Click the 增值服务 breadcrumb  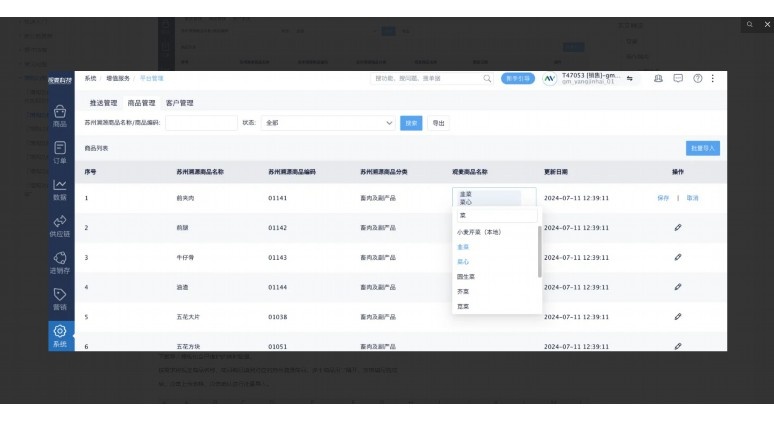118,78
